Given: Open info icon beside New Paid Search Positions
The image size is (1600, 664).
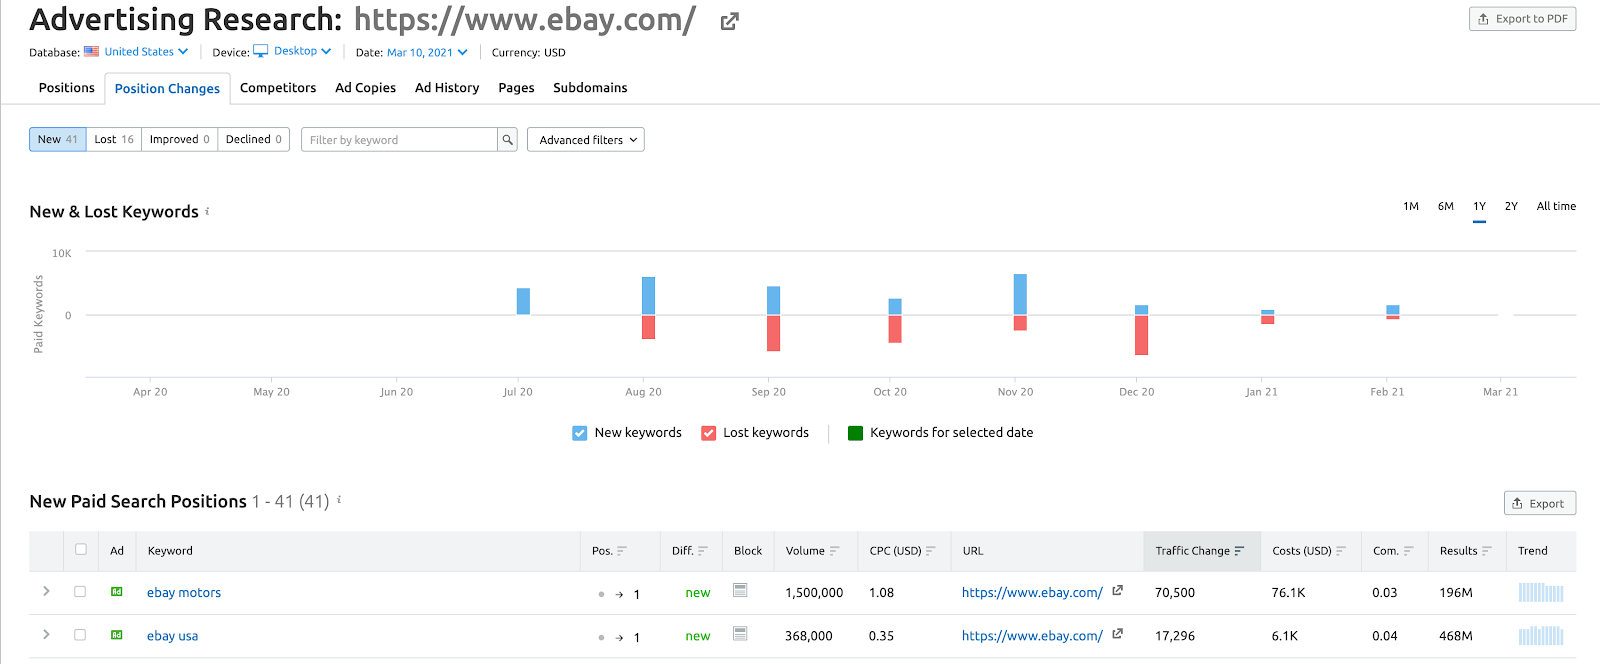Looking at the screenshot, I should point(339,499).
